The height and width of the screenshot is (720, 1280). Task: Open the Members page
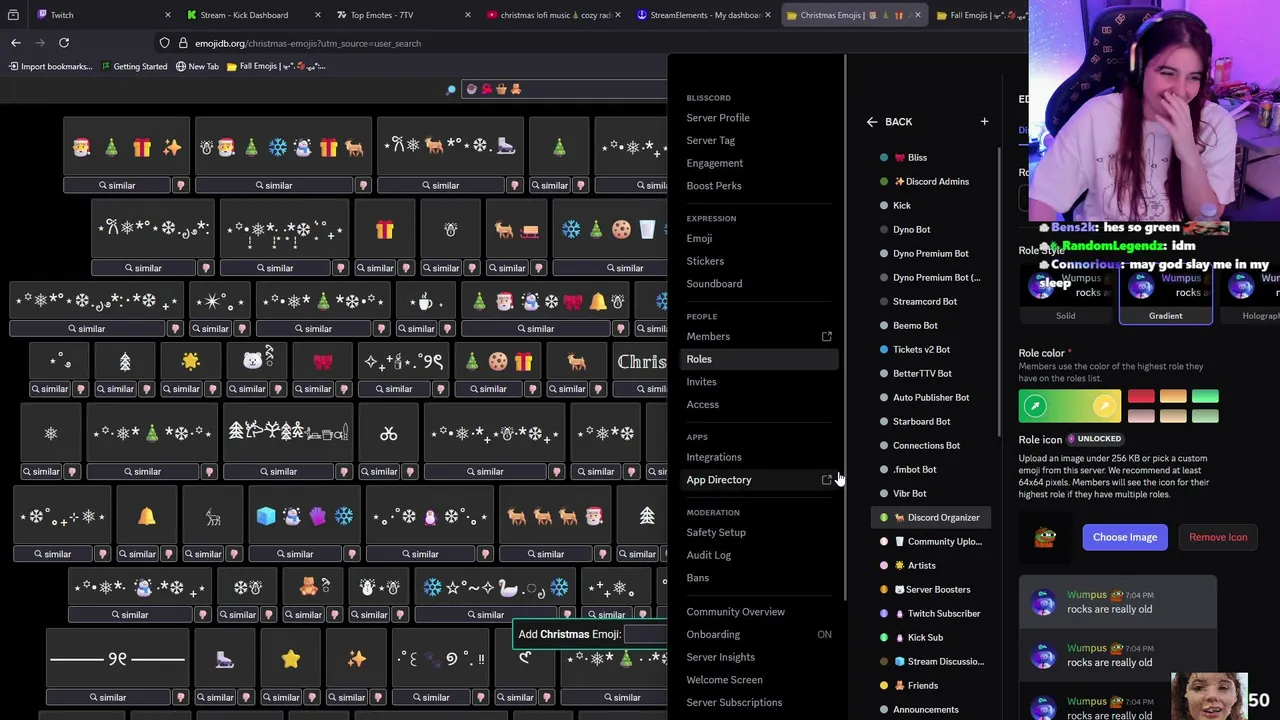(708, 336)
